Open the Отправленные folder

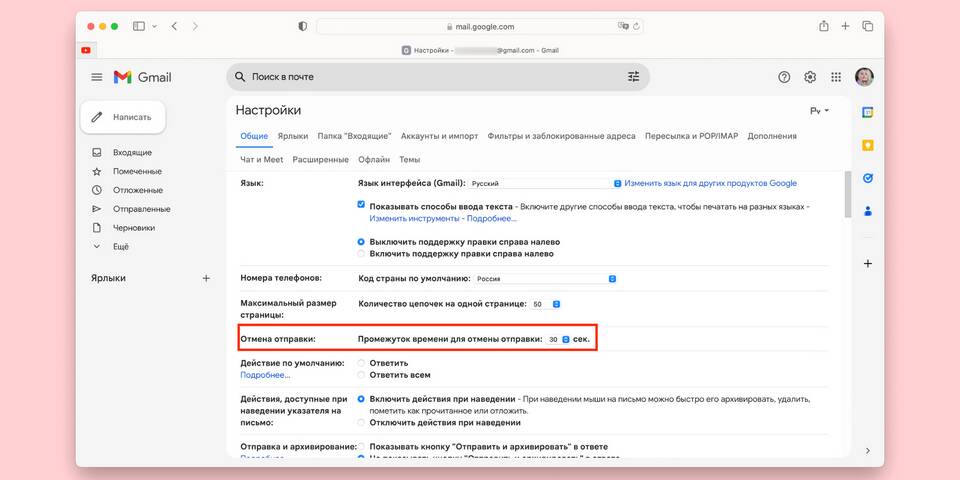141,209
